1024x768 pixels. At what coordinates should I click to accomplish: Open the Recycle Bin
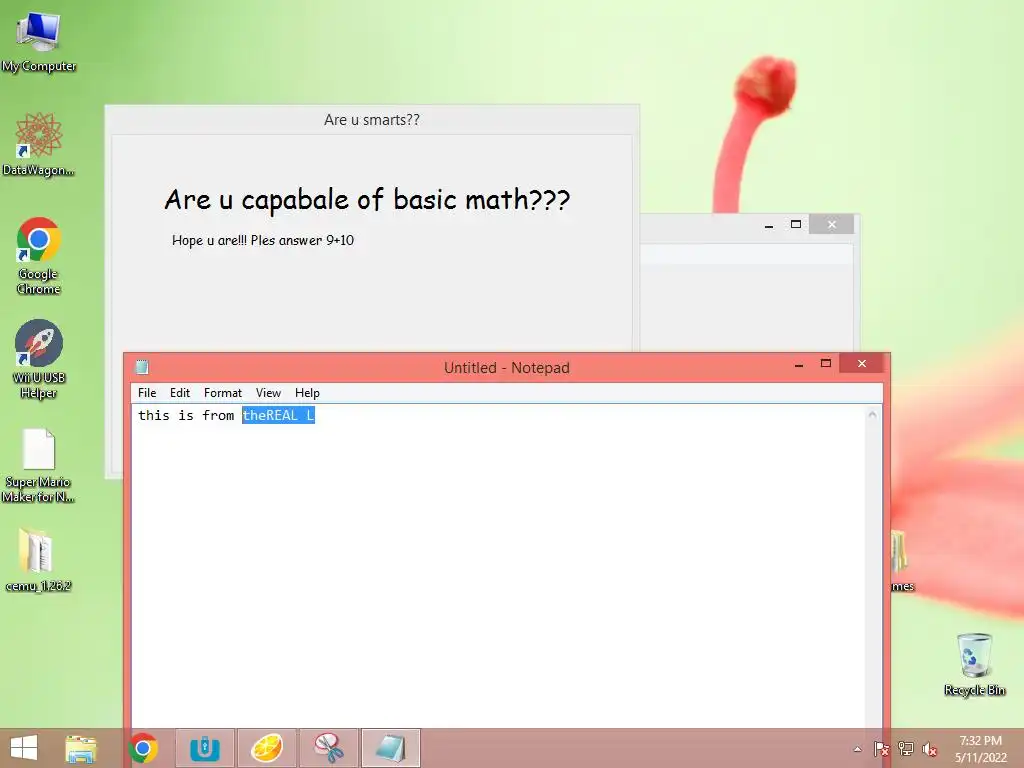point(974,664)
